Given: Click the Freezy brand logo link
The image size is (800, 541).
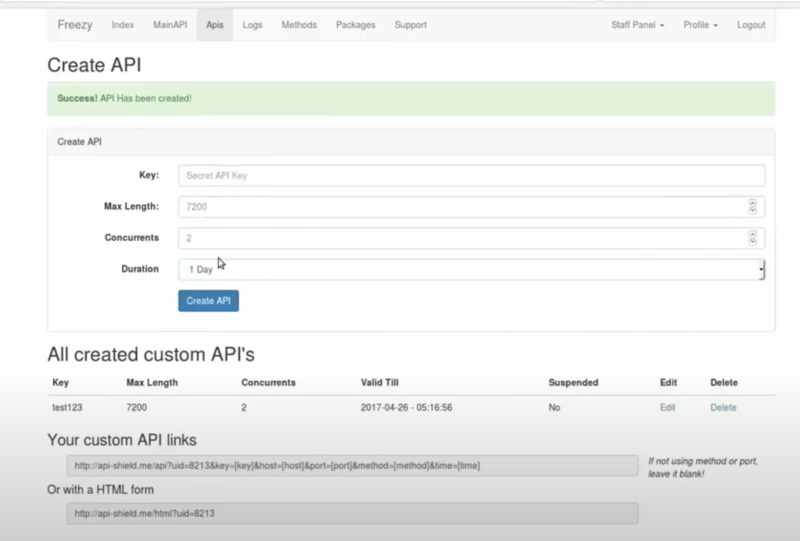Looking at the screenshot, I should pyautogui.click(x=75, y=25).
